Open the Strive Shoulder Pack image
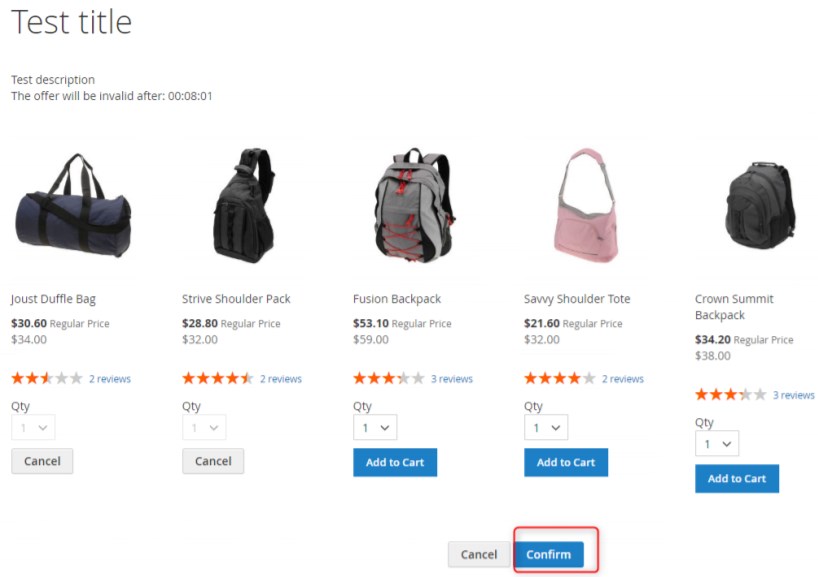The width and height of the screenshot is (818, 577). [x=244, y=206]
